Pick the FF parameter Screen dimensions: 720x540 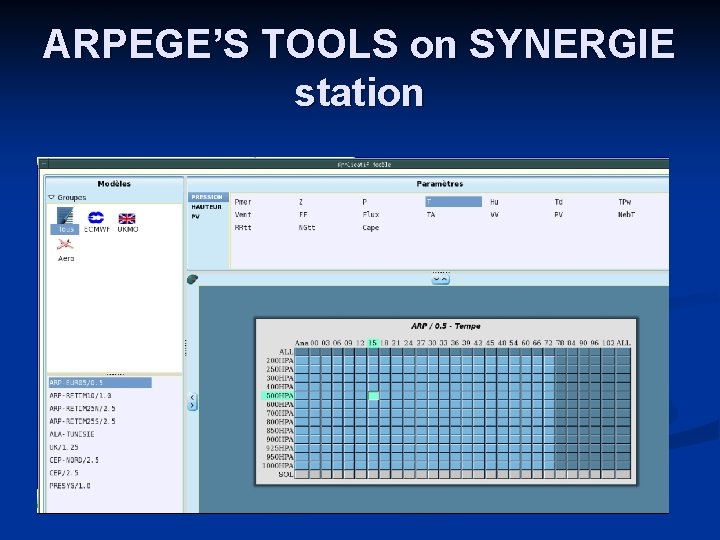pos(303,214)
